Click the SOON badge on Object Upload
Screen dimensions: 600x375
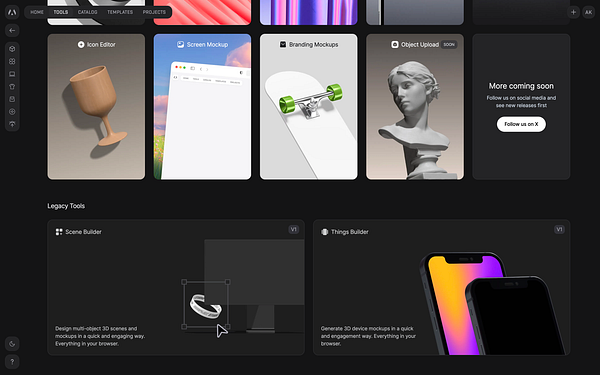(x=449, y=45)
